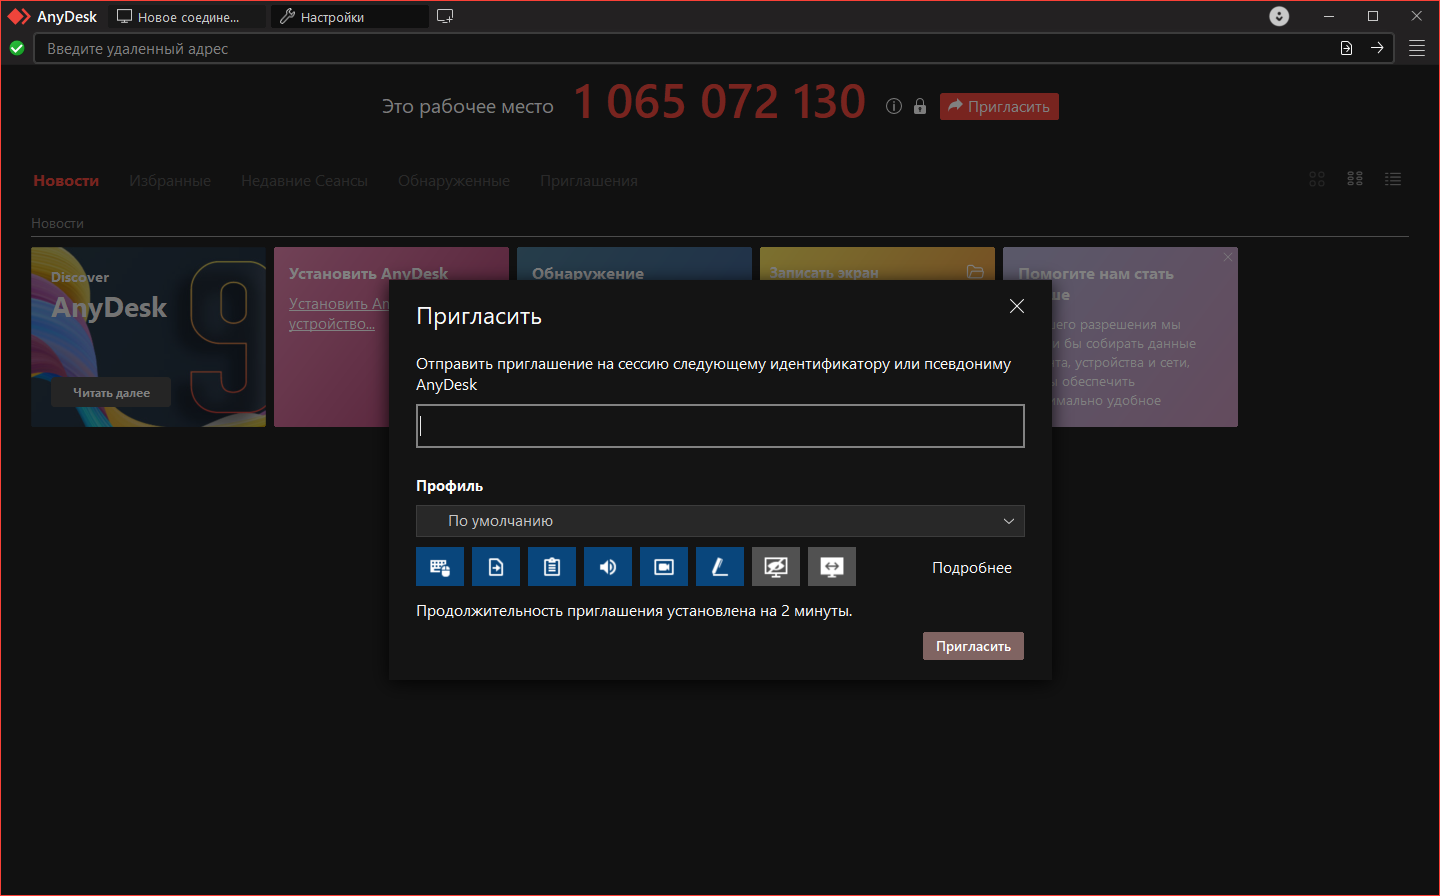Click the invitation address input field

click(x=720, y=426)
